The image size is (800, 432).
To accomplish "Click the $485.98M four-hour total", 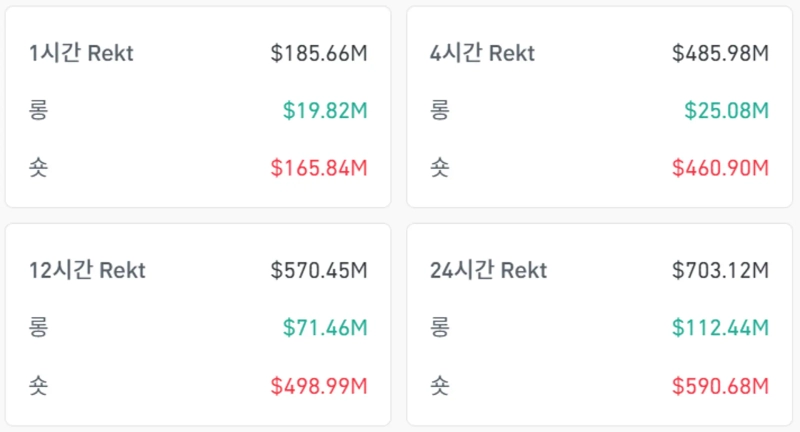I will tap(720, 53).
